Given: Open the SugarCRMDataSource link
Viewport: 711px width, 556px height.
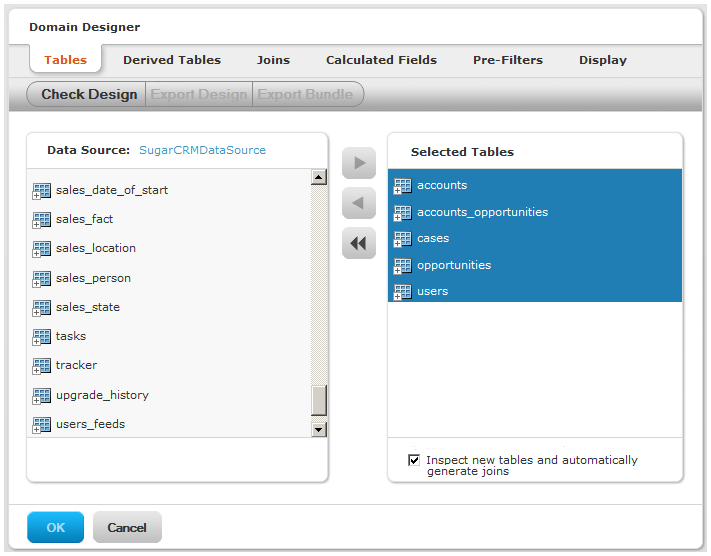Looking at the screenshot, I should click(x=202, y=150).
